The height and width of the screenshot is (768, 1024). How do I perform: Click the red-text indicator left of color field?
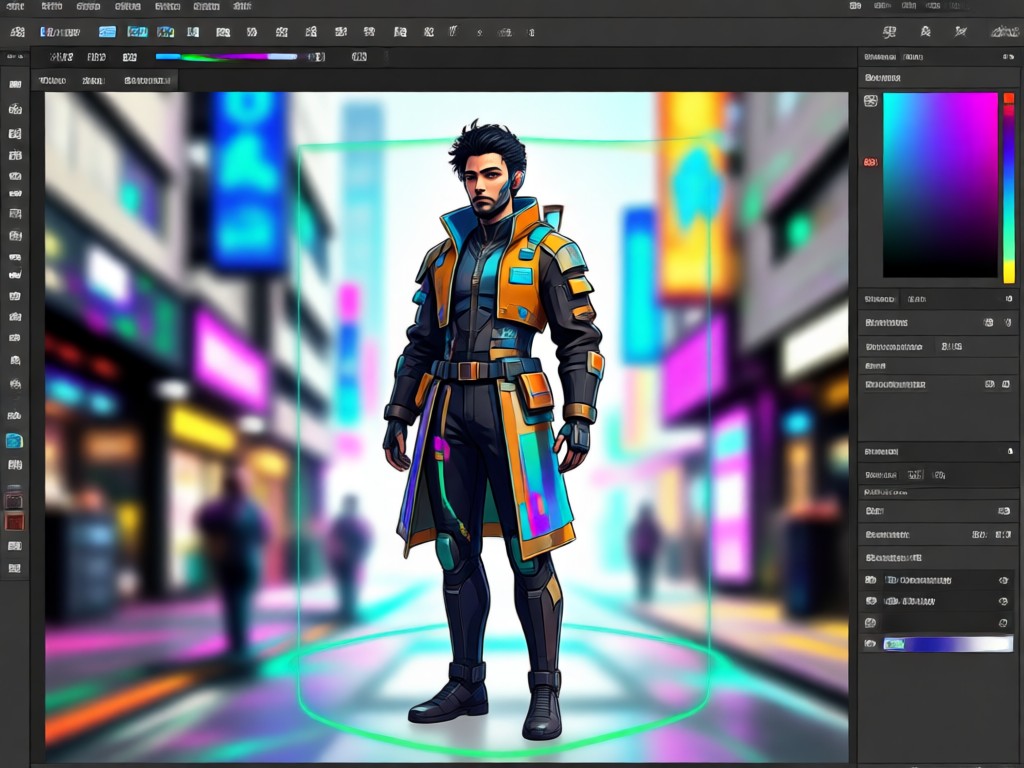tap(871, 162)
